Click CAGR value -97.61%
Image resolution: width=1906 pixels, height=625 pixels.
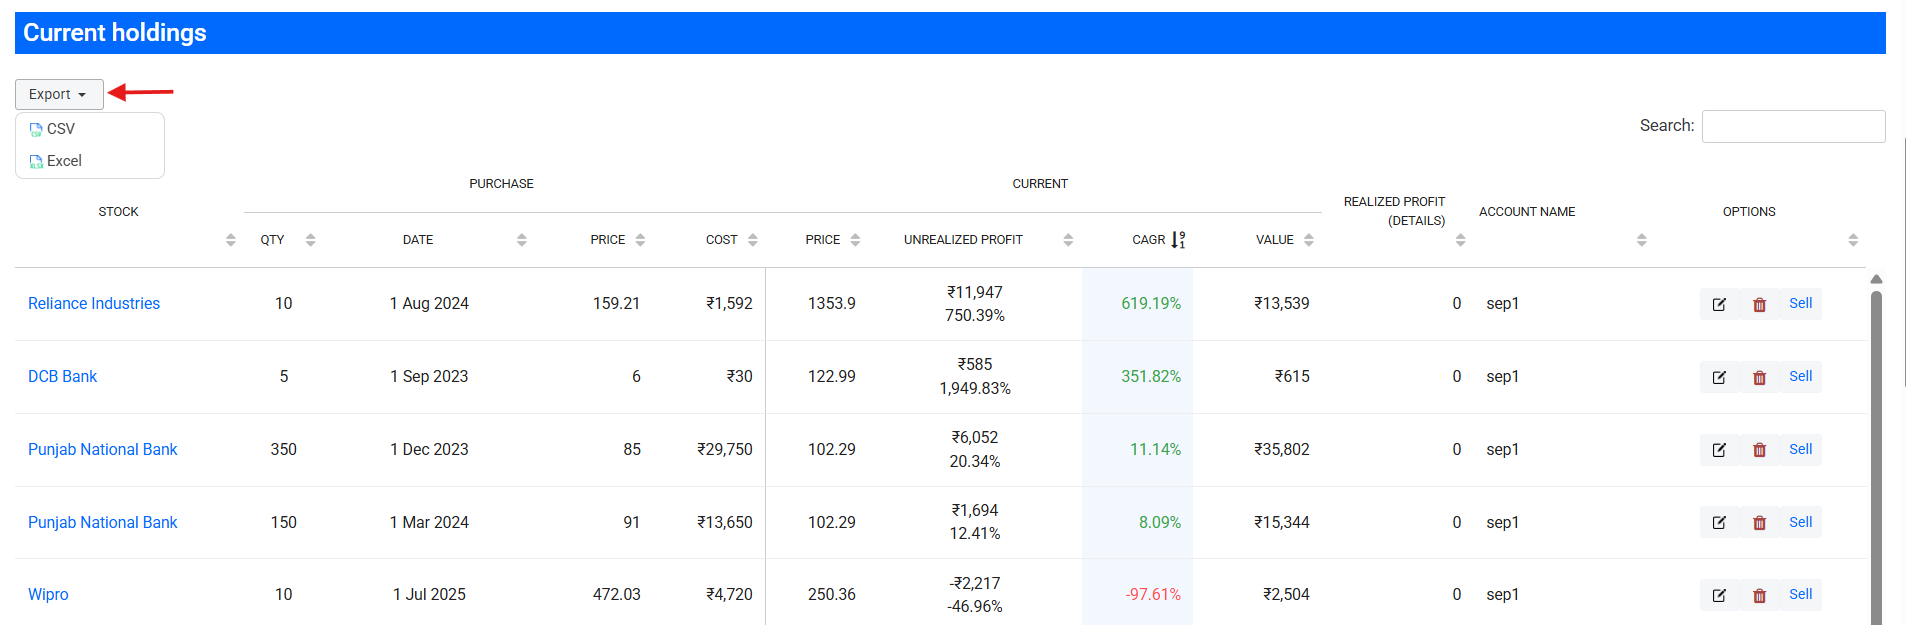[x=1153, y=594]
